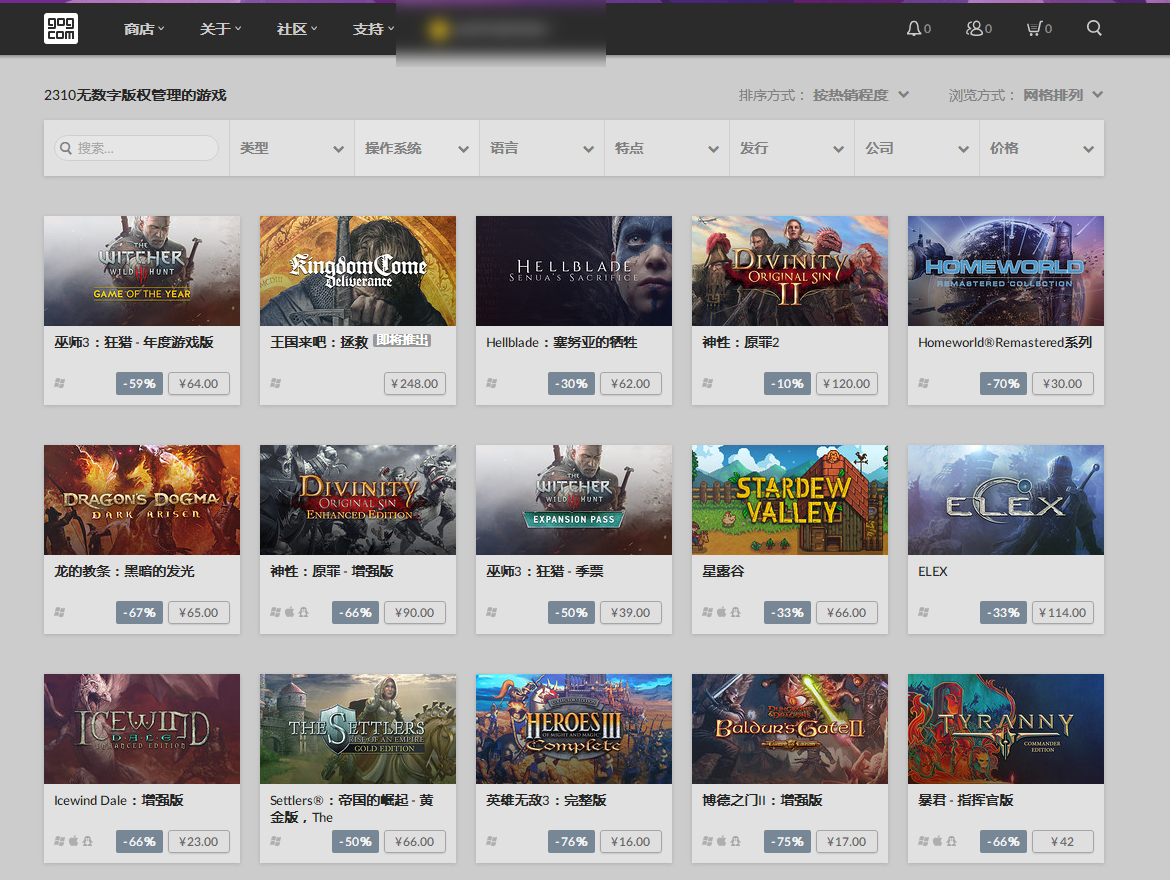Click the GOG.com logo icon
This screenshot has height=880, width=1170.
[x=61, y=28]
